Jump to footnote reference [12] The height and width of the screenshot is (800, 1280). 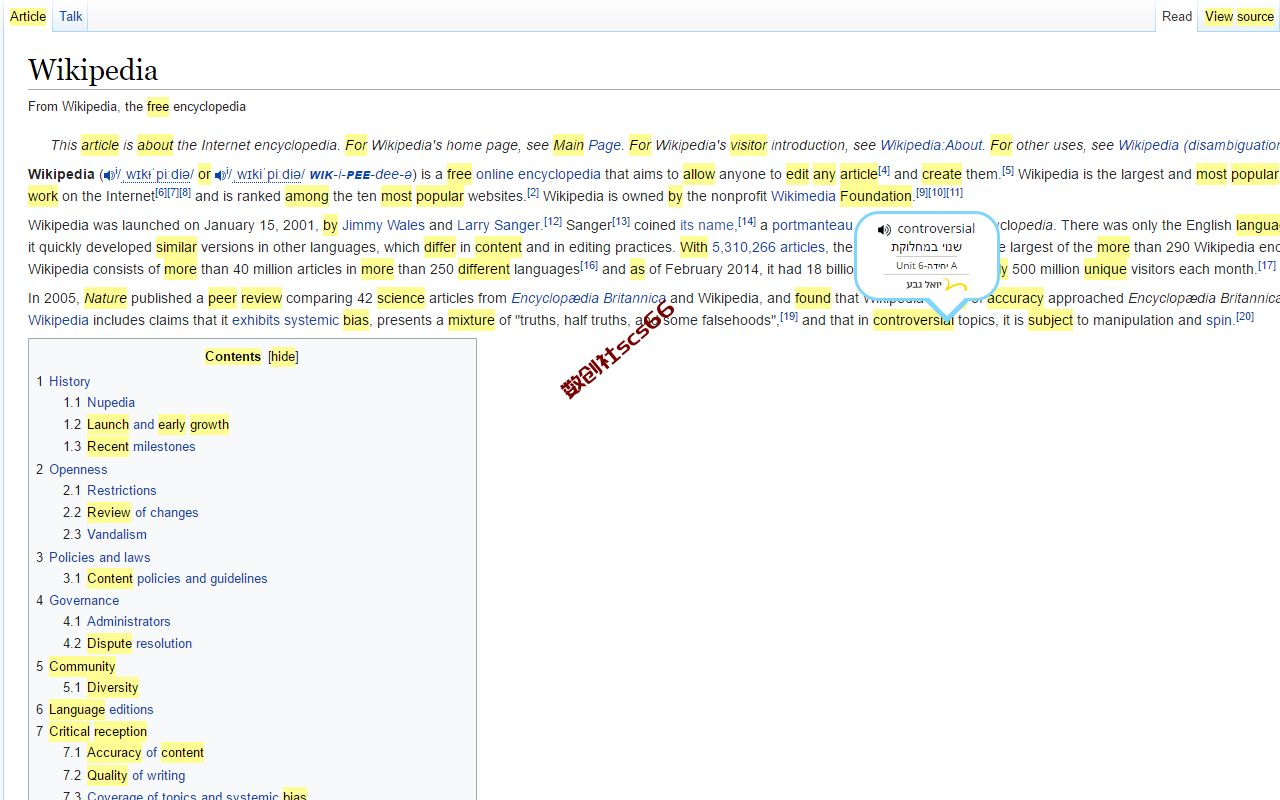(553, 221)
